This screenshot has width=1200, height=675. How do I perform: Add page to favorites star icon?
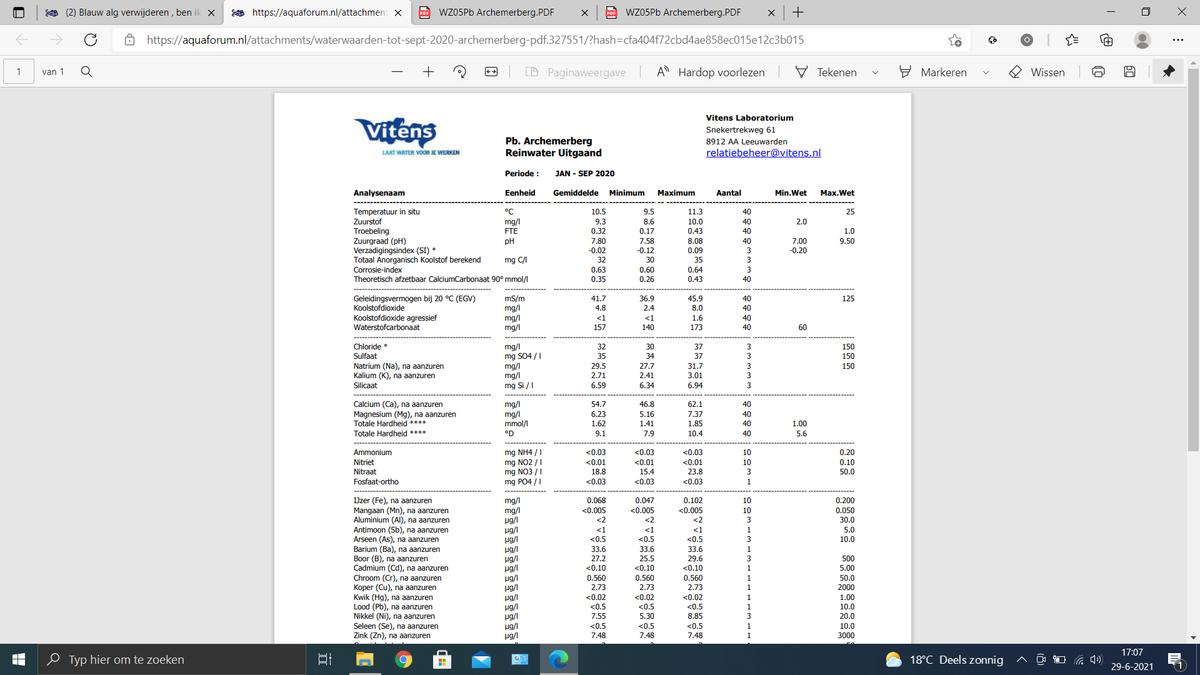955,40
